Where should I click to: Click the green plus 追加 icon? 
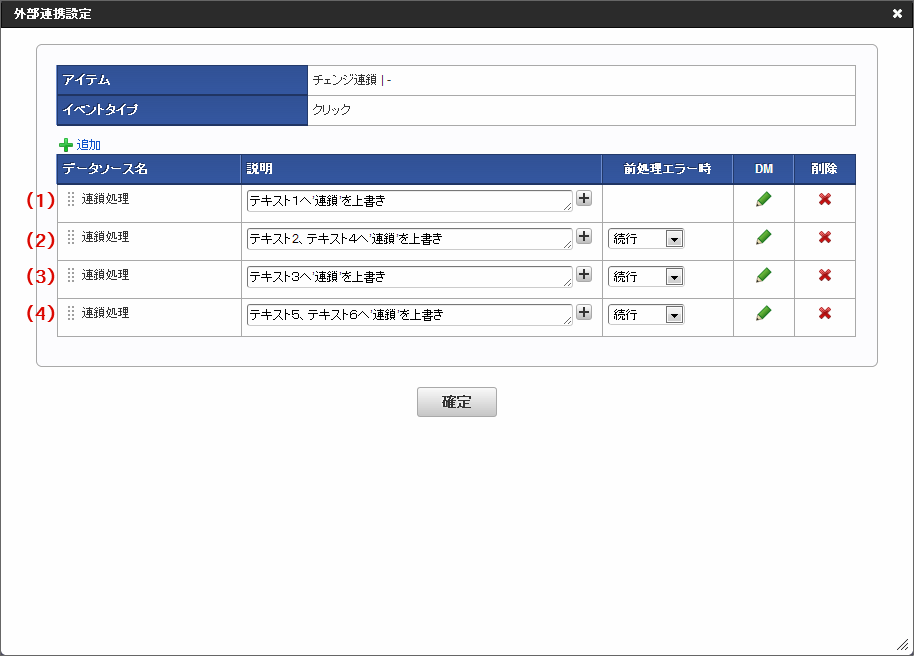(x=66, y=145)
